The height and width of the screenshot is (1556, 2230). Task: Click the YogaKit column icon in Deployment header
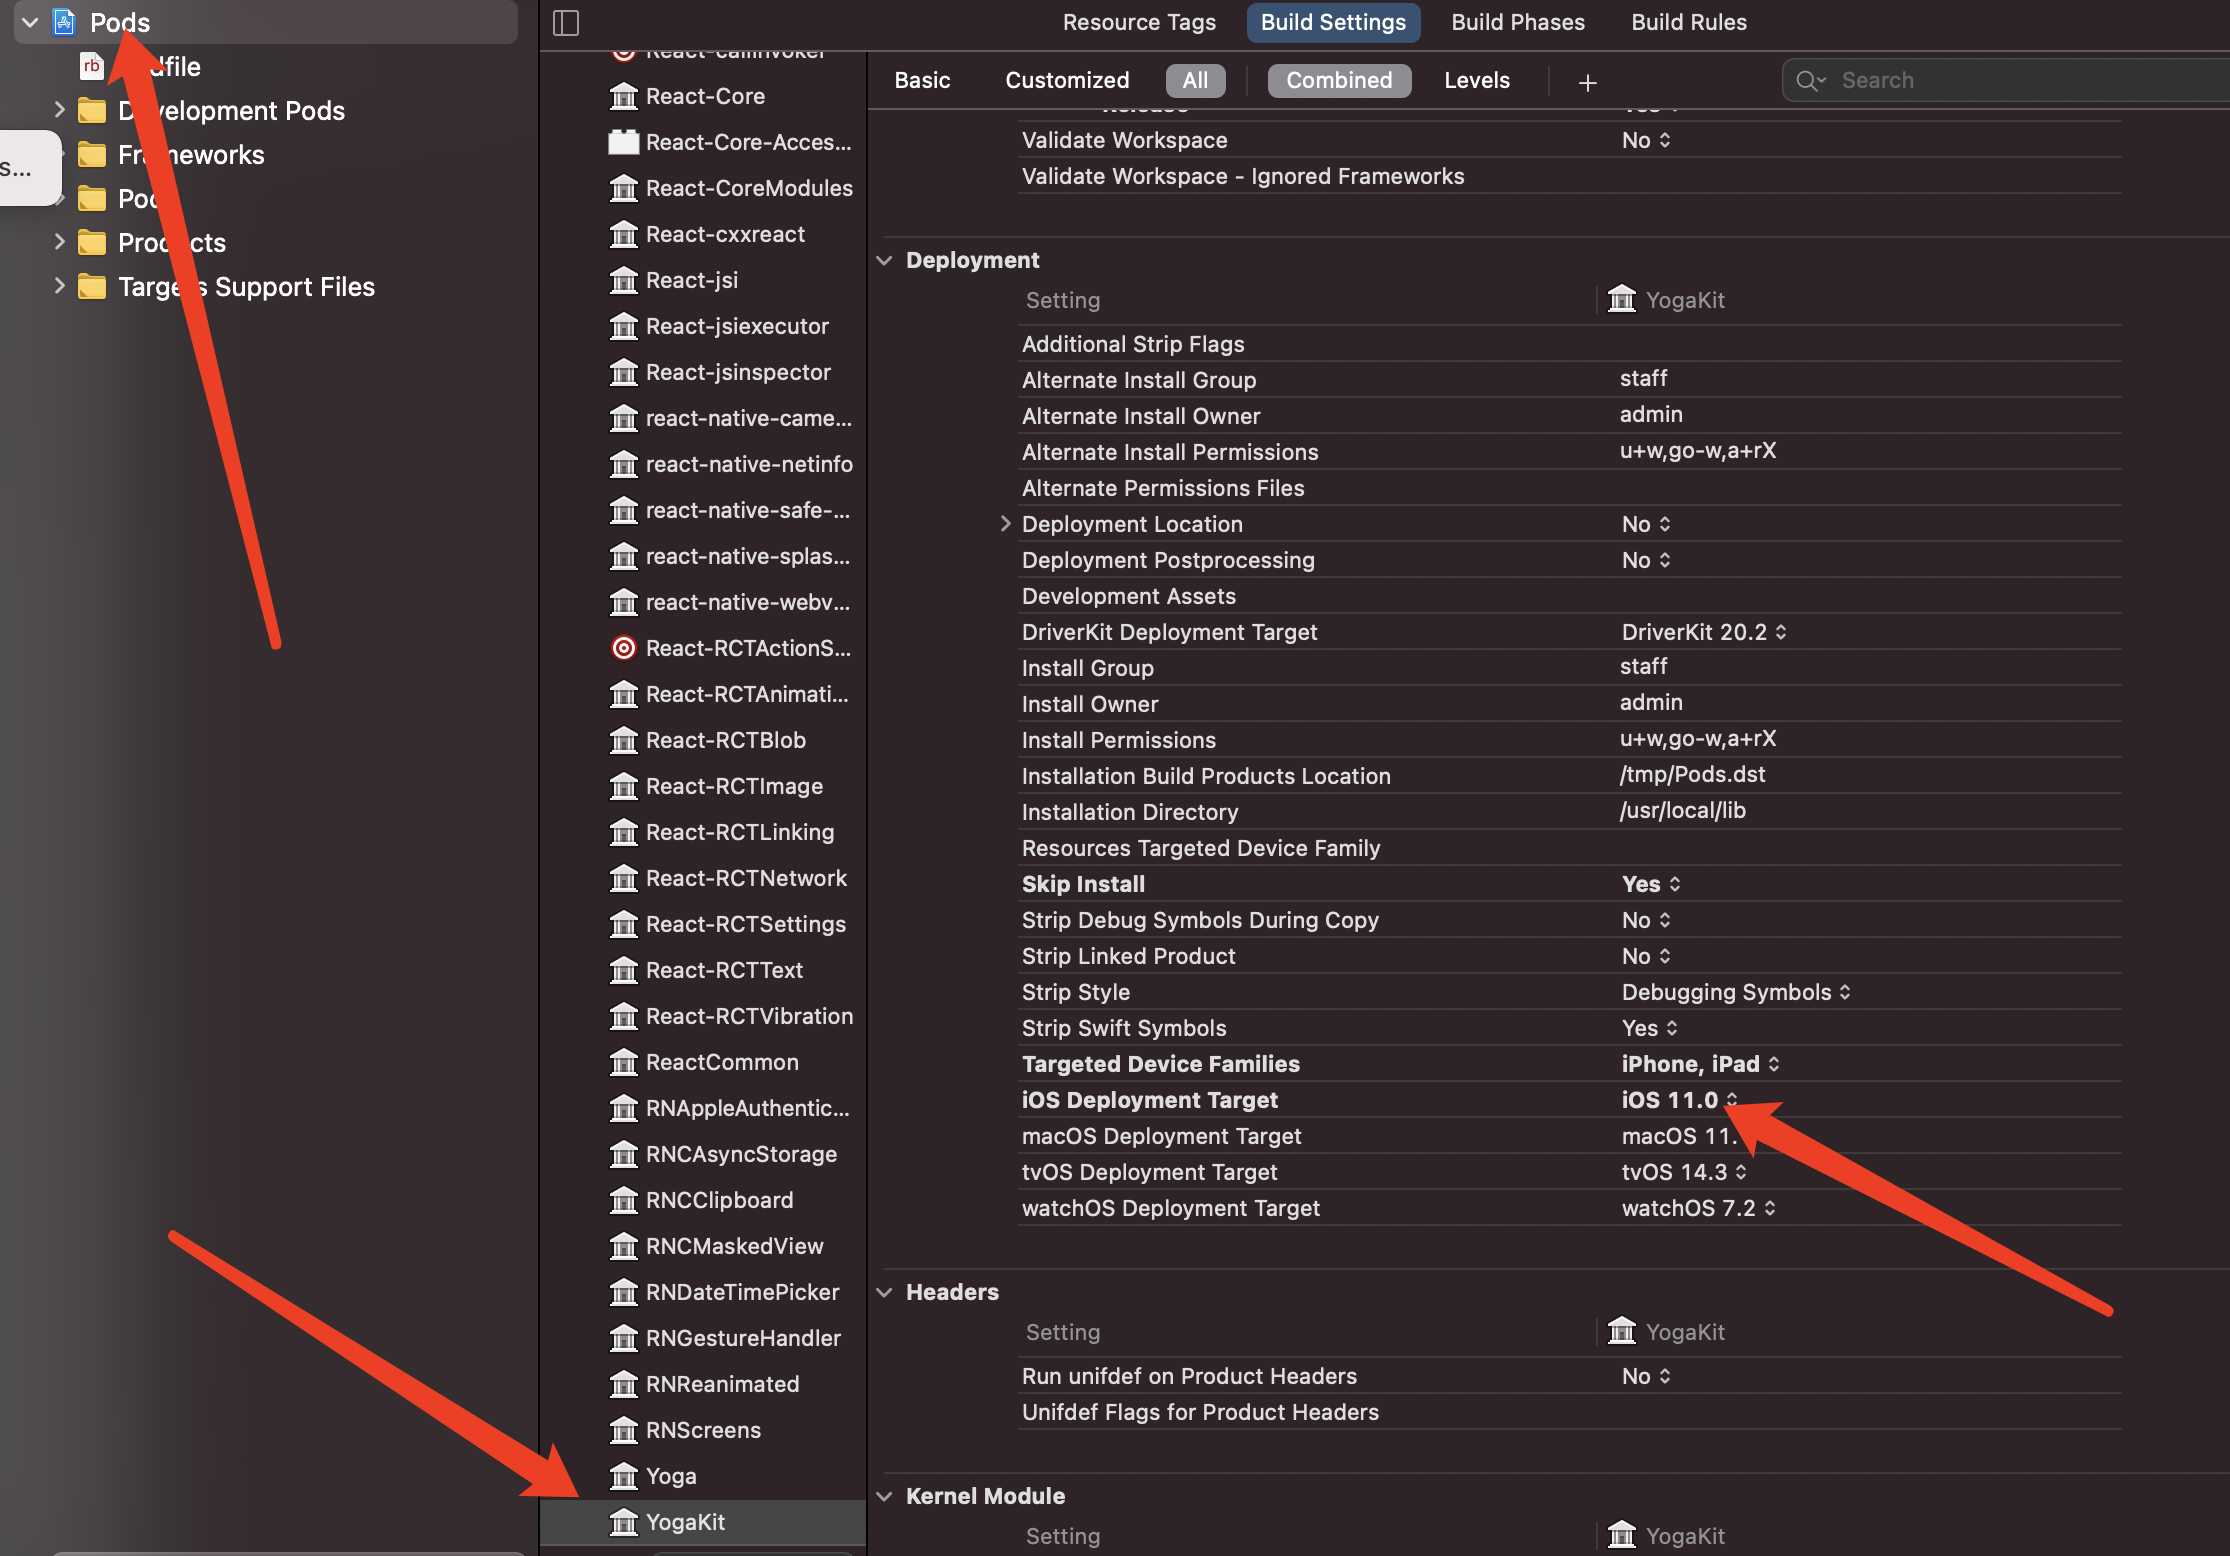(x=1622, y=299)
